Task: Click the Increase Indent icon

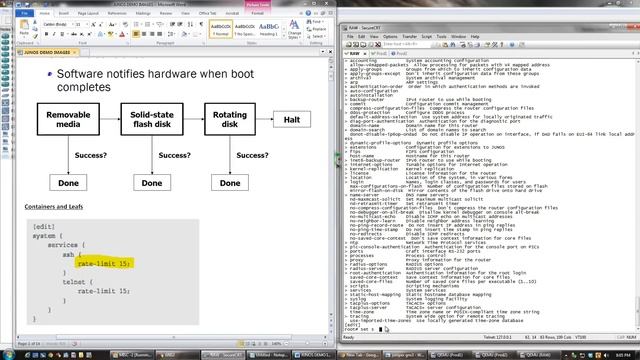Action: (180, 24)
